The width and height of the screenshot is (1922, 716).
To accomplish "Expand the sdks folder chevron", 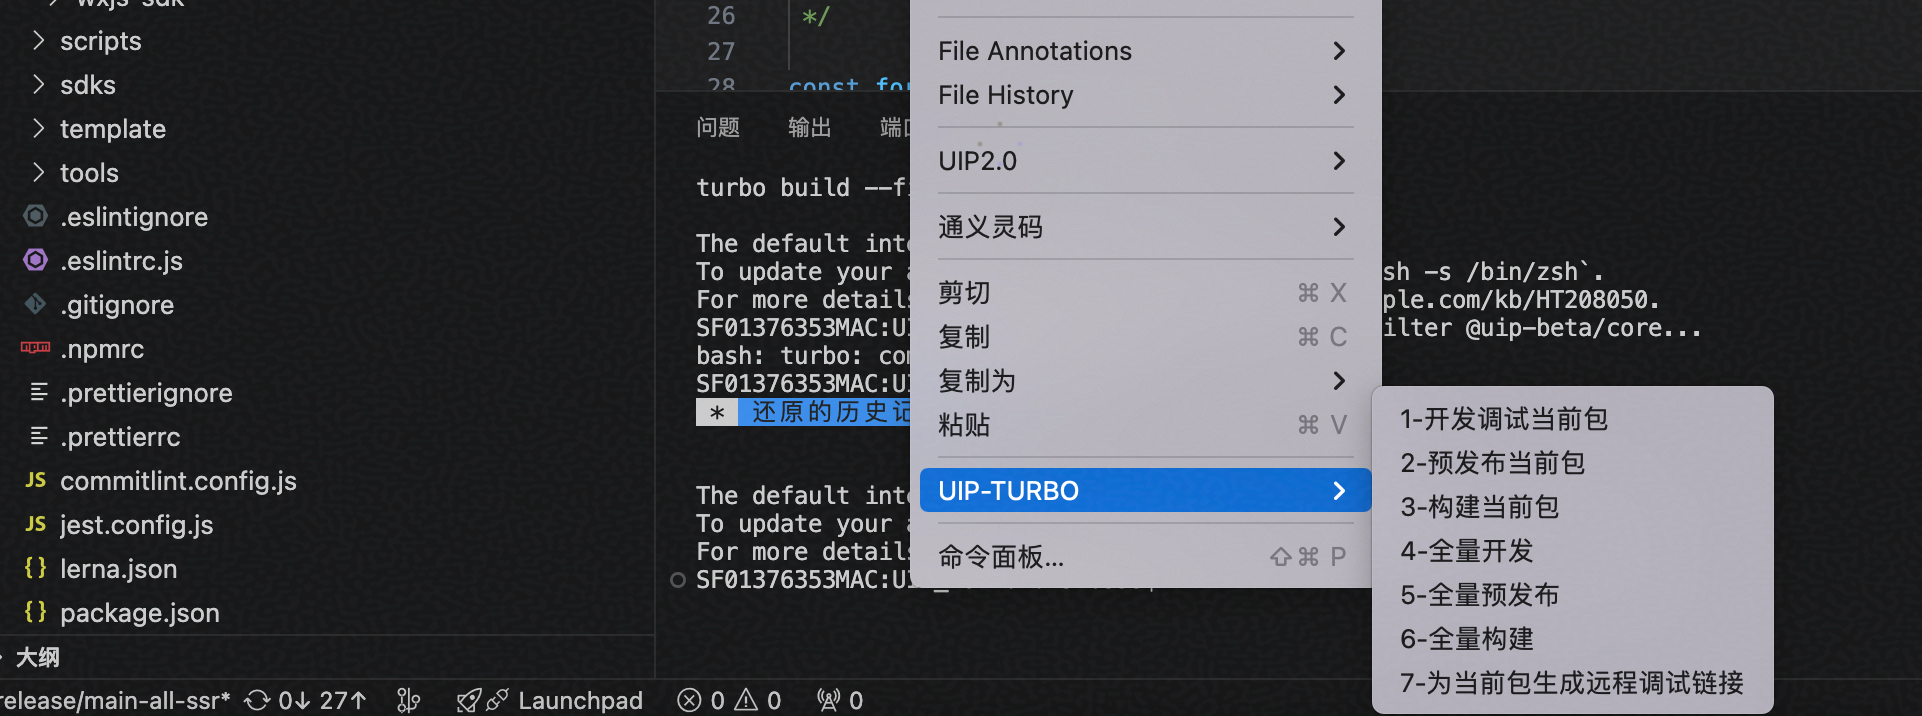I will coord(38,84).
